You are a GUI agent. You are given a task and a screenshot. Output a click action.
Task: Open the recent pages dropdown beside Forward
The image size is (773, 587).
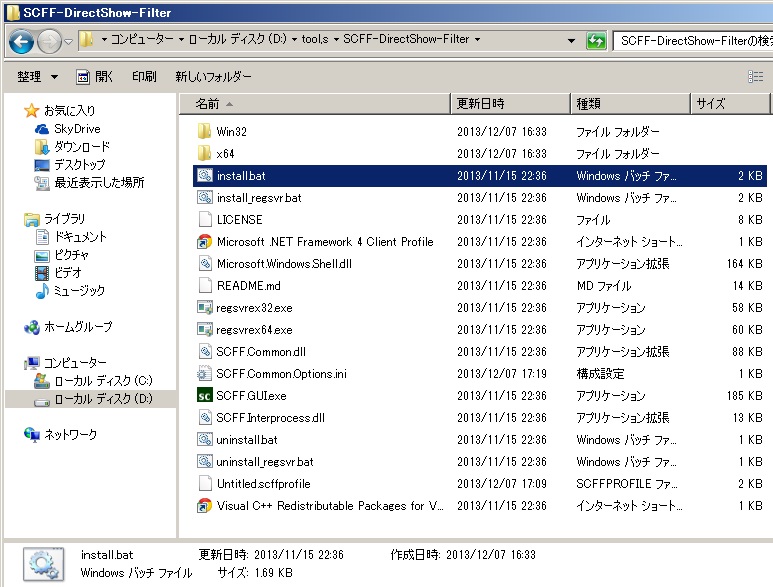point(69,41)
